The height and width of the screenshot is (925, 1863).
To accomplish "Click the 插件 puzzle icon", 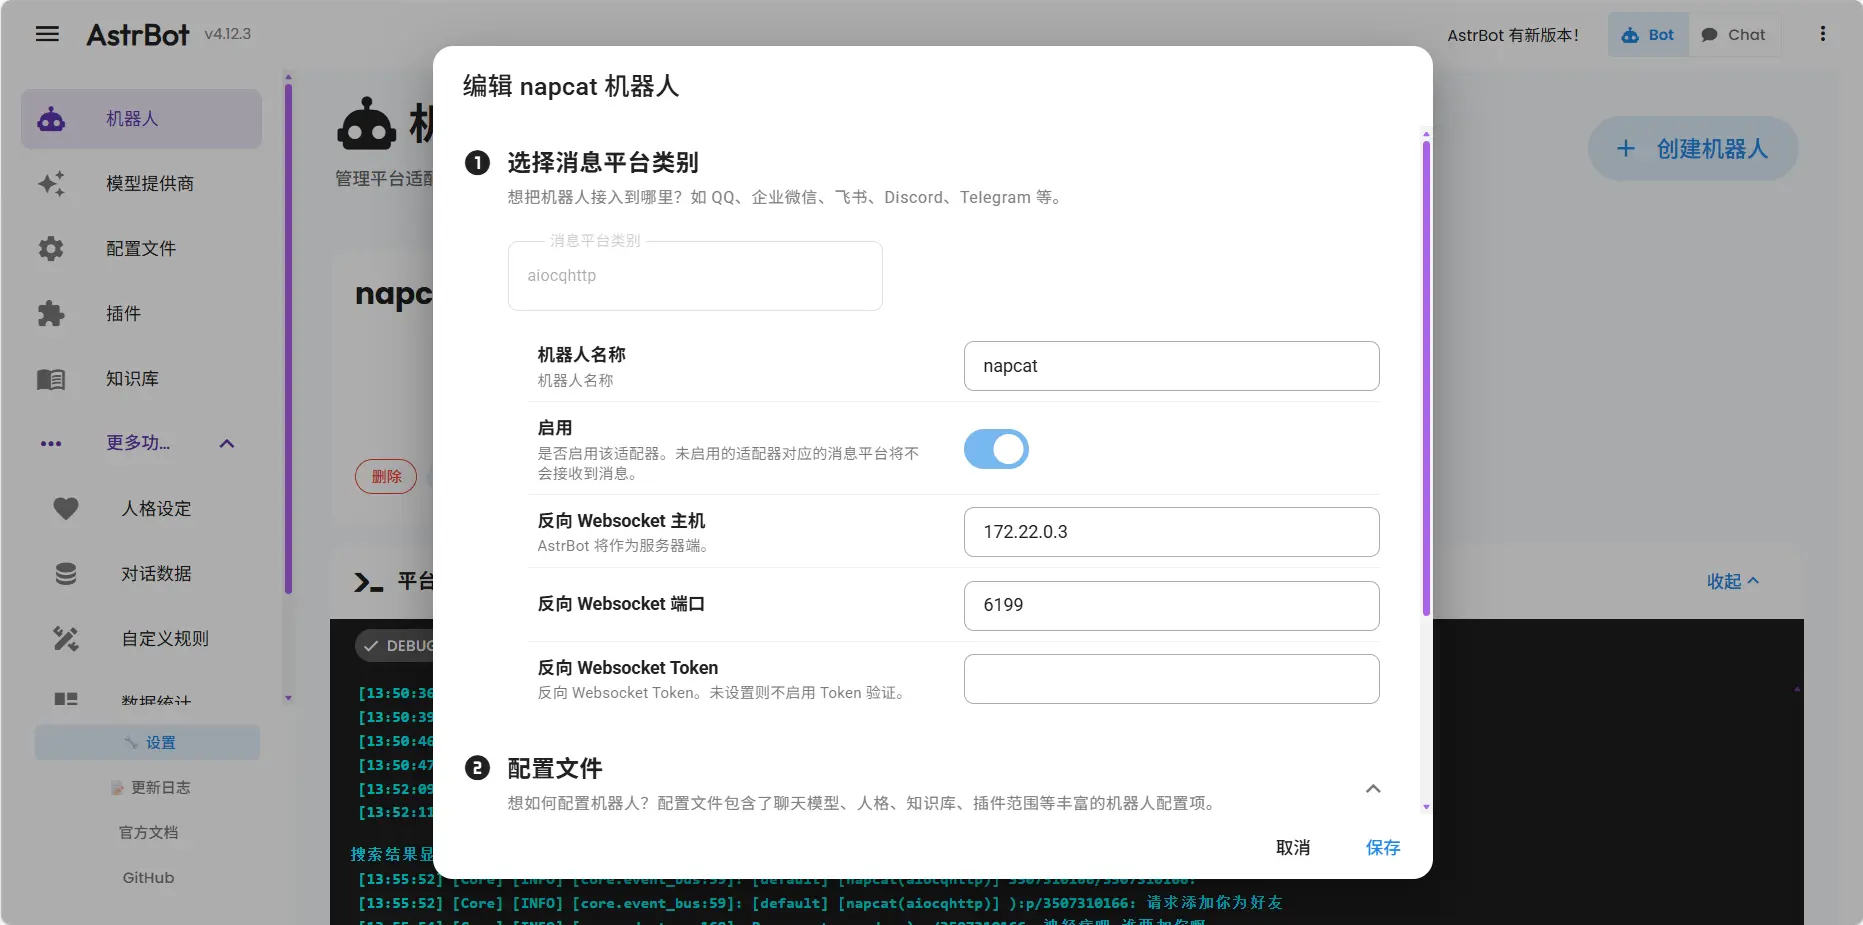I will (x=50, y=313).
